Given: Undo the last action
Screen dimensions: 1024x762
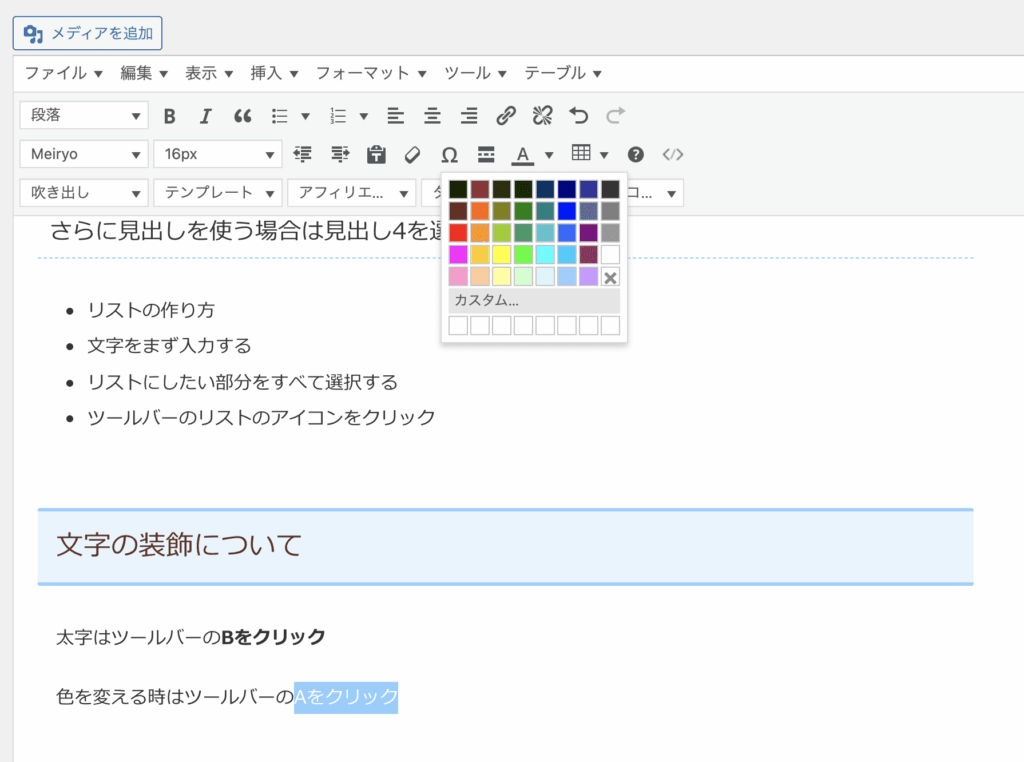Looking at the screenshot, I should [x=578, y=116].
